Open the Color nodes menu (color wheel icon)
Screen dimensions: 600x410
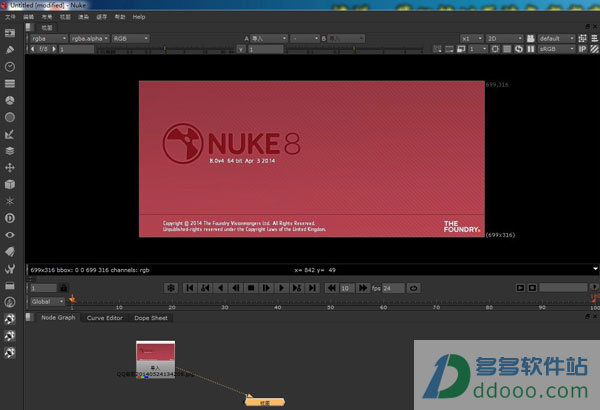click(10, 100)
